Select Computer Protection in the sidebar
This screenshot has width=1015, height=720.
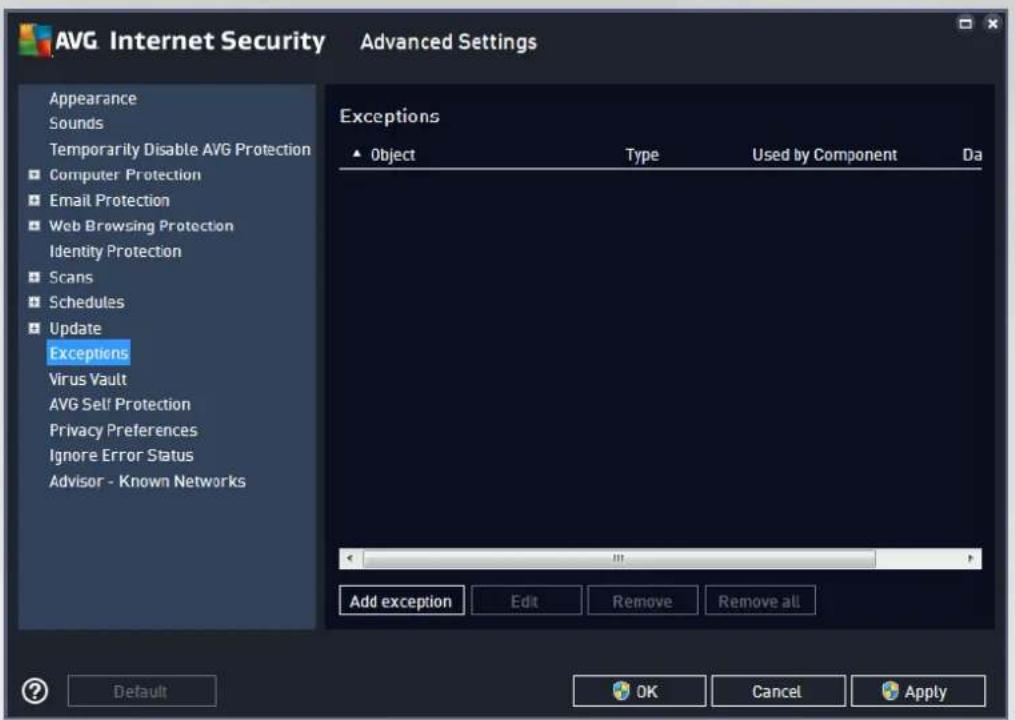coord(125,175)
